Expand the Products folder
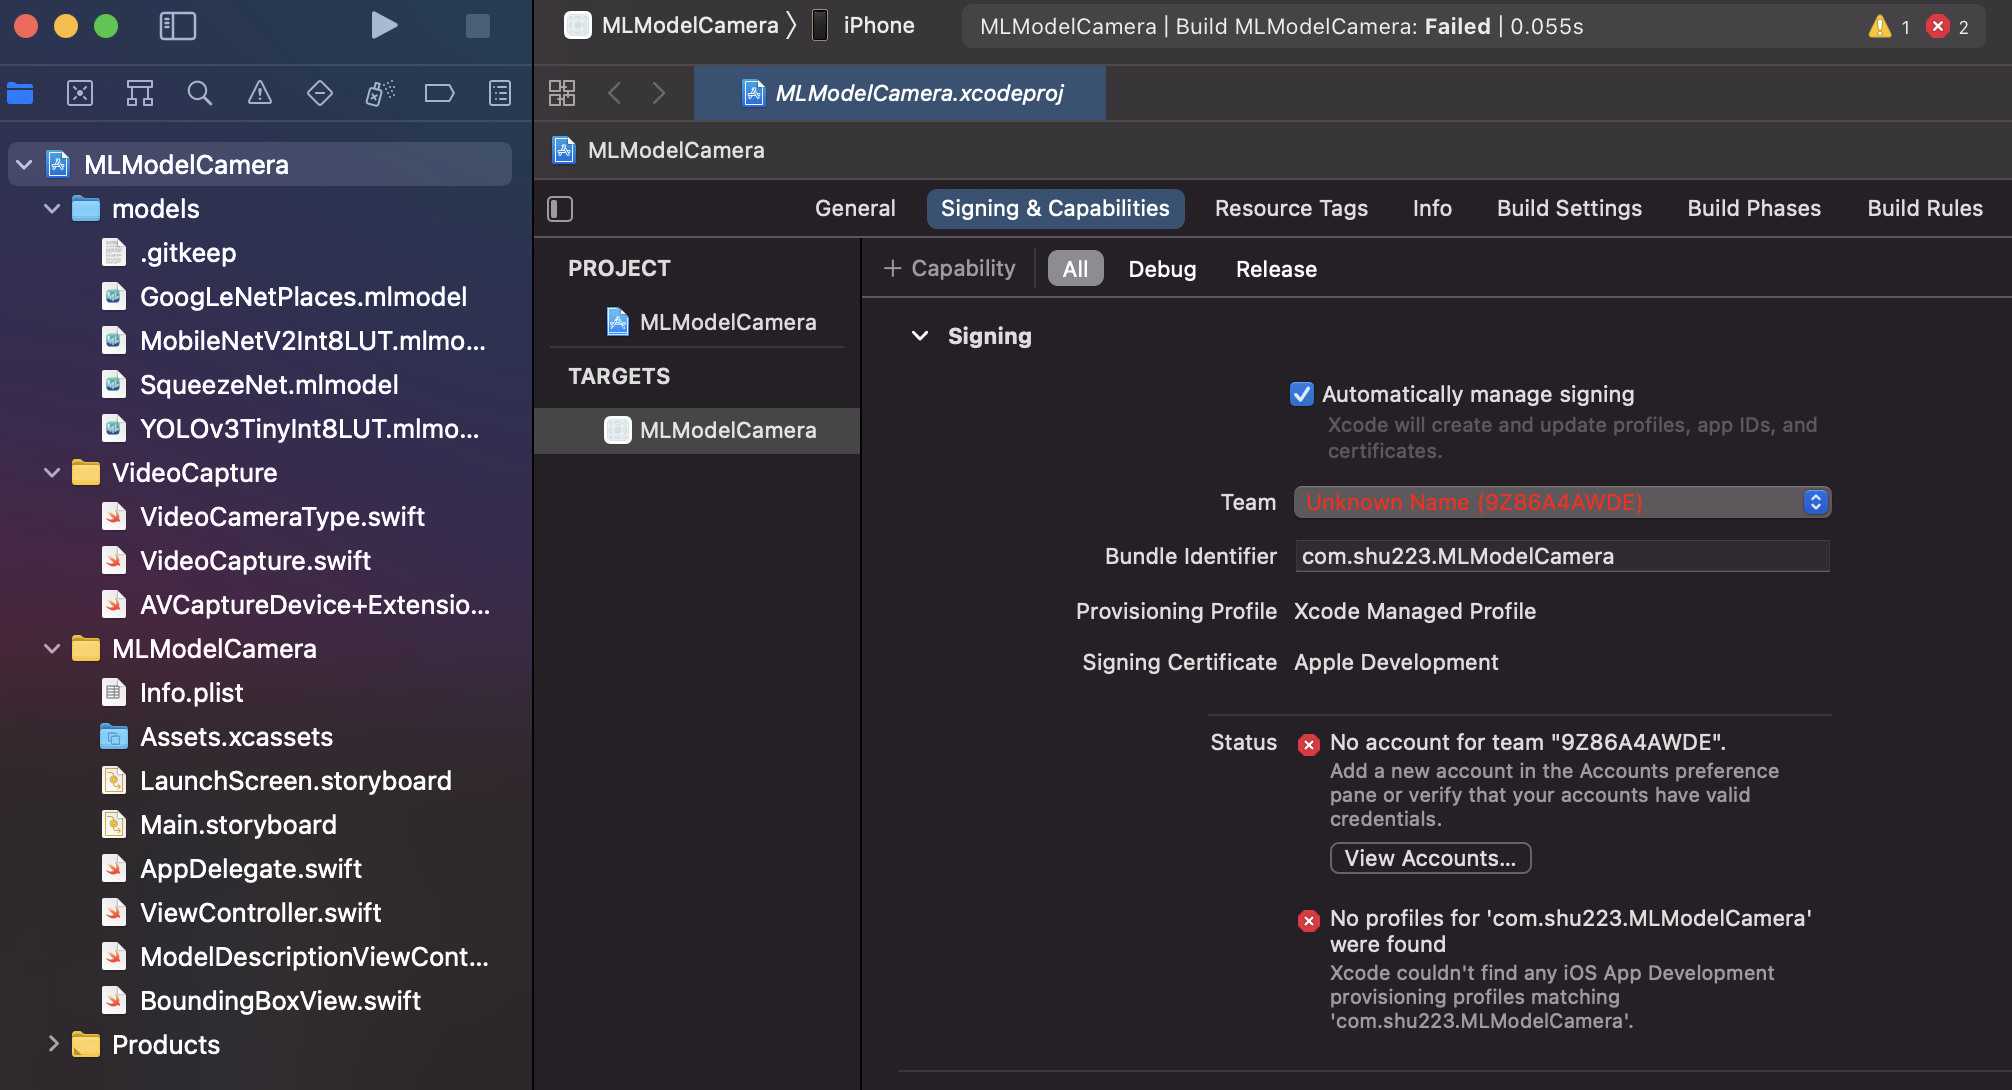The image size is (2012, 1090). click(52, 1044)
